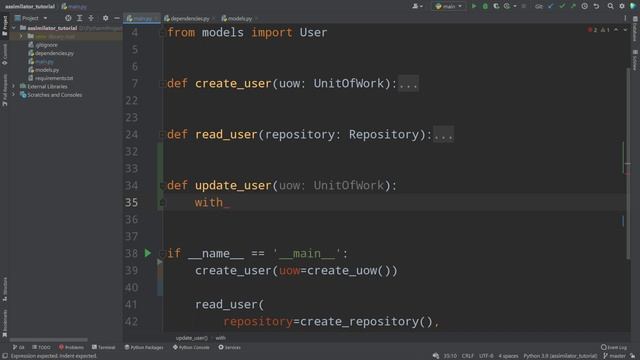Click Select Opened File target icon in Project panel
Image resolution: width=640 pixels, height=360 pixels.
(68, 18)
